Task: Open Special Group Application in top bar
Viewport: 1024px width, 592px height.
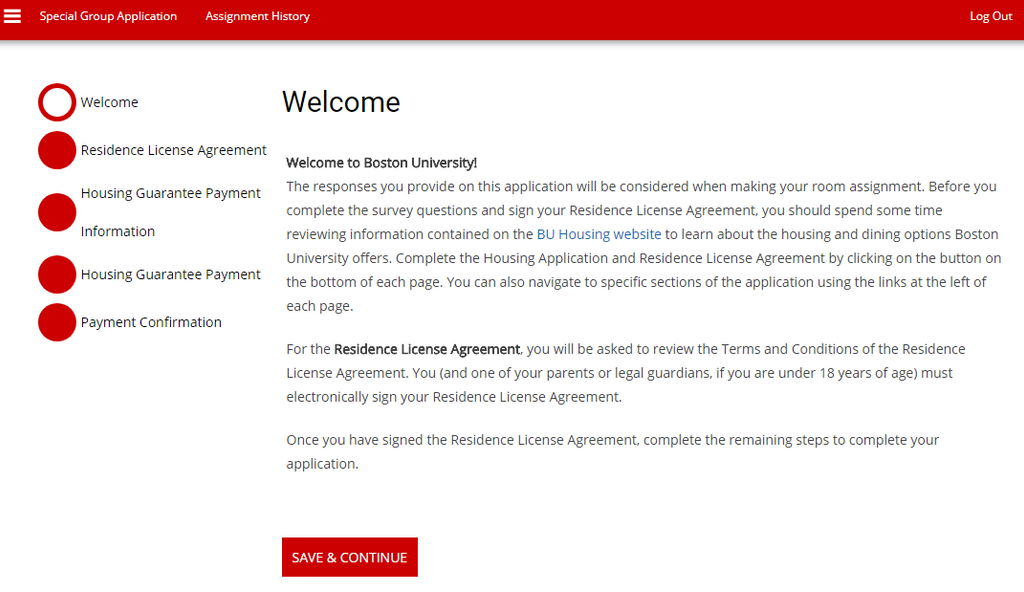Action: (108, 16)
